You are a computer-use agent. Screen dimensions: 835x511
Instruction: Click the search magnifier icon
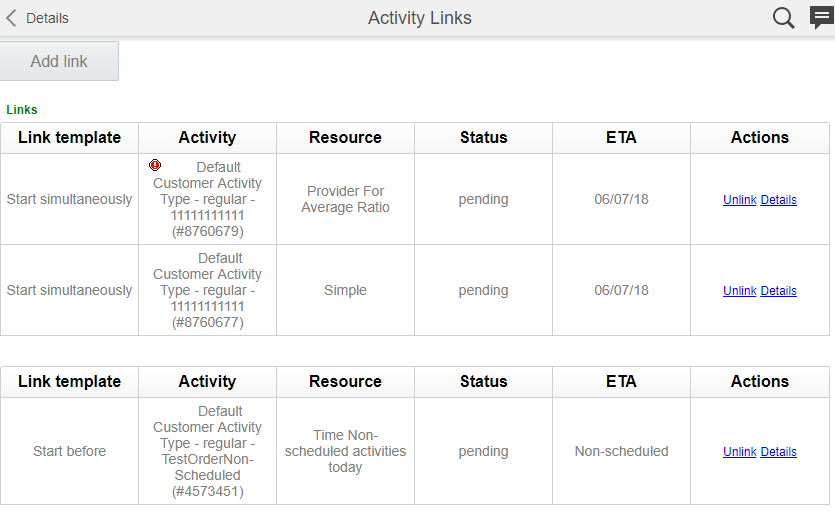[x=784, y=18]
